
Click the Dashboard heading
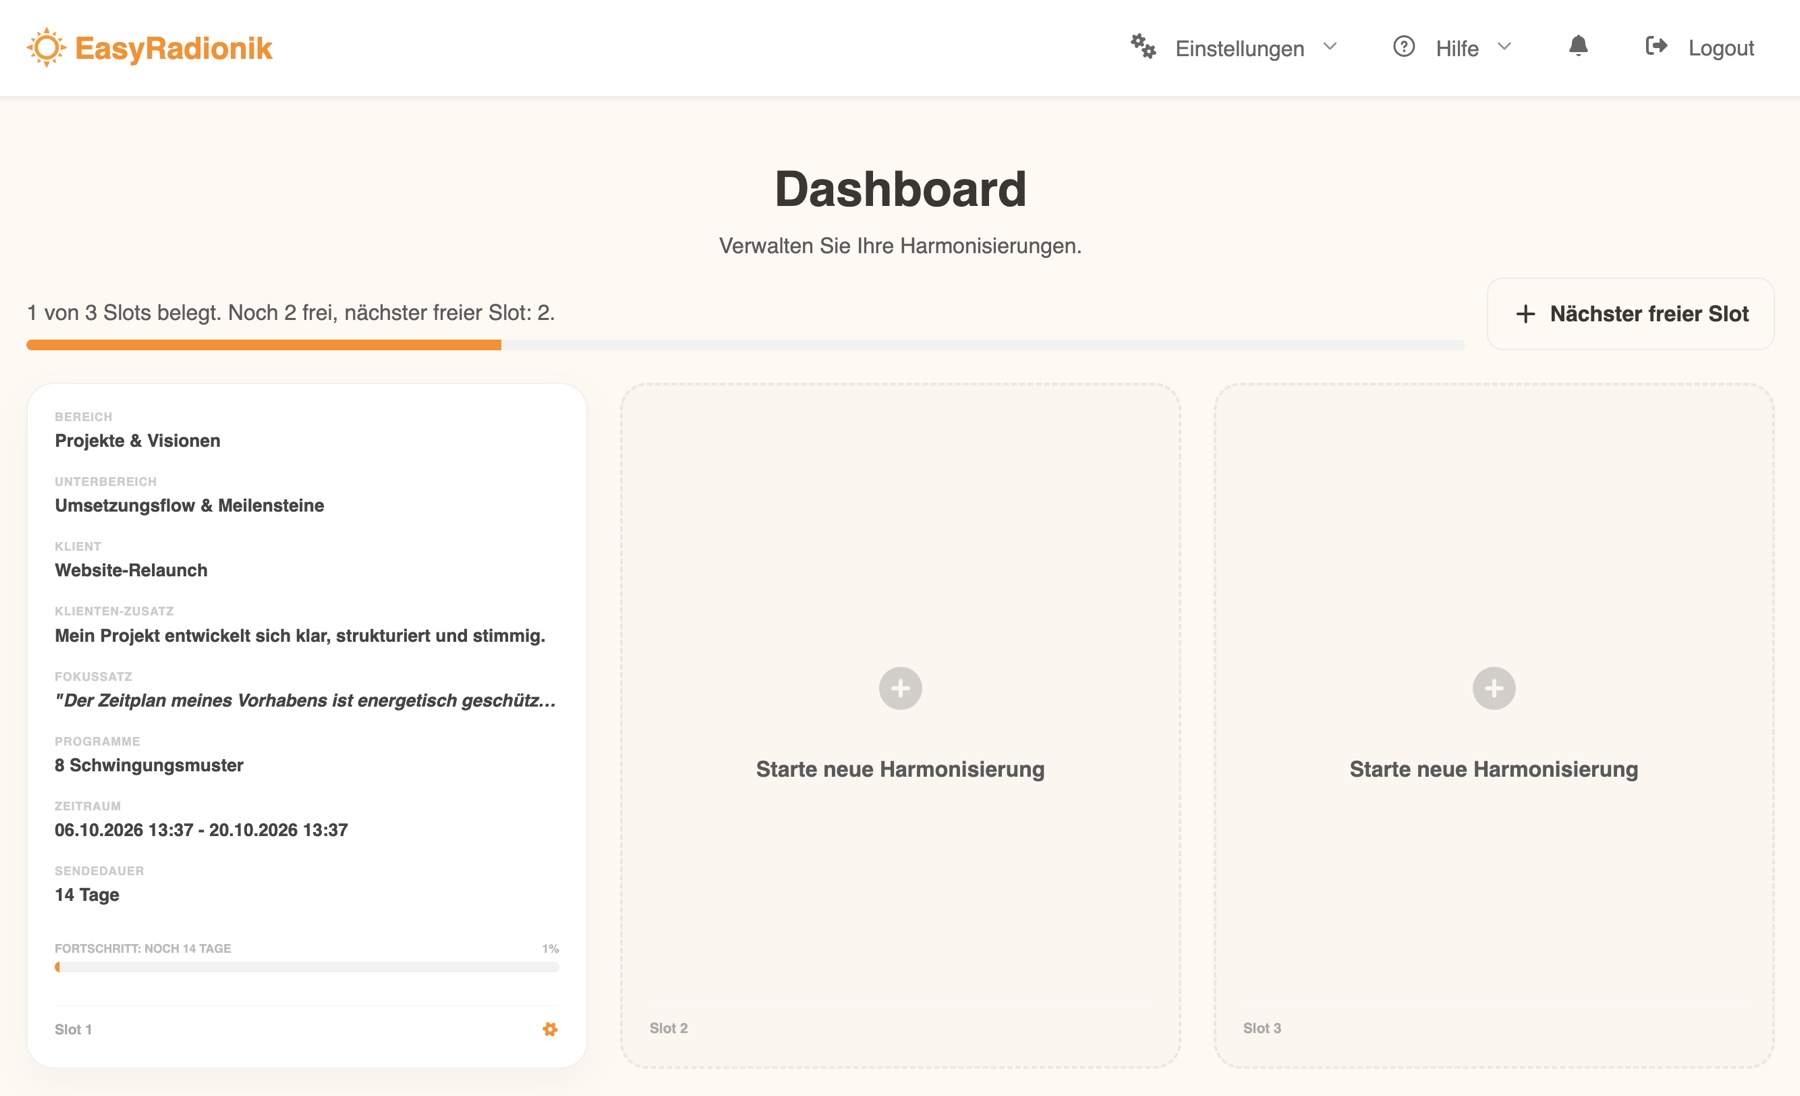pos(900,189)
